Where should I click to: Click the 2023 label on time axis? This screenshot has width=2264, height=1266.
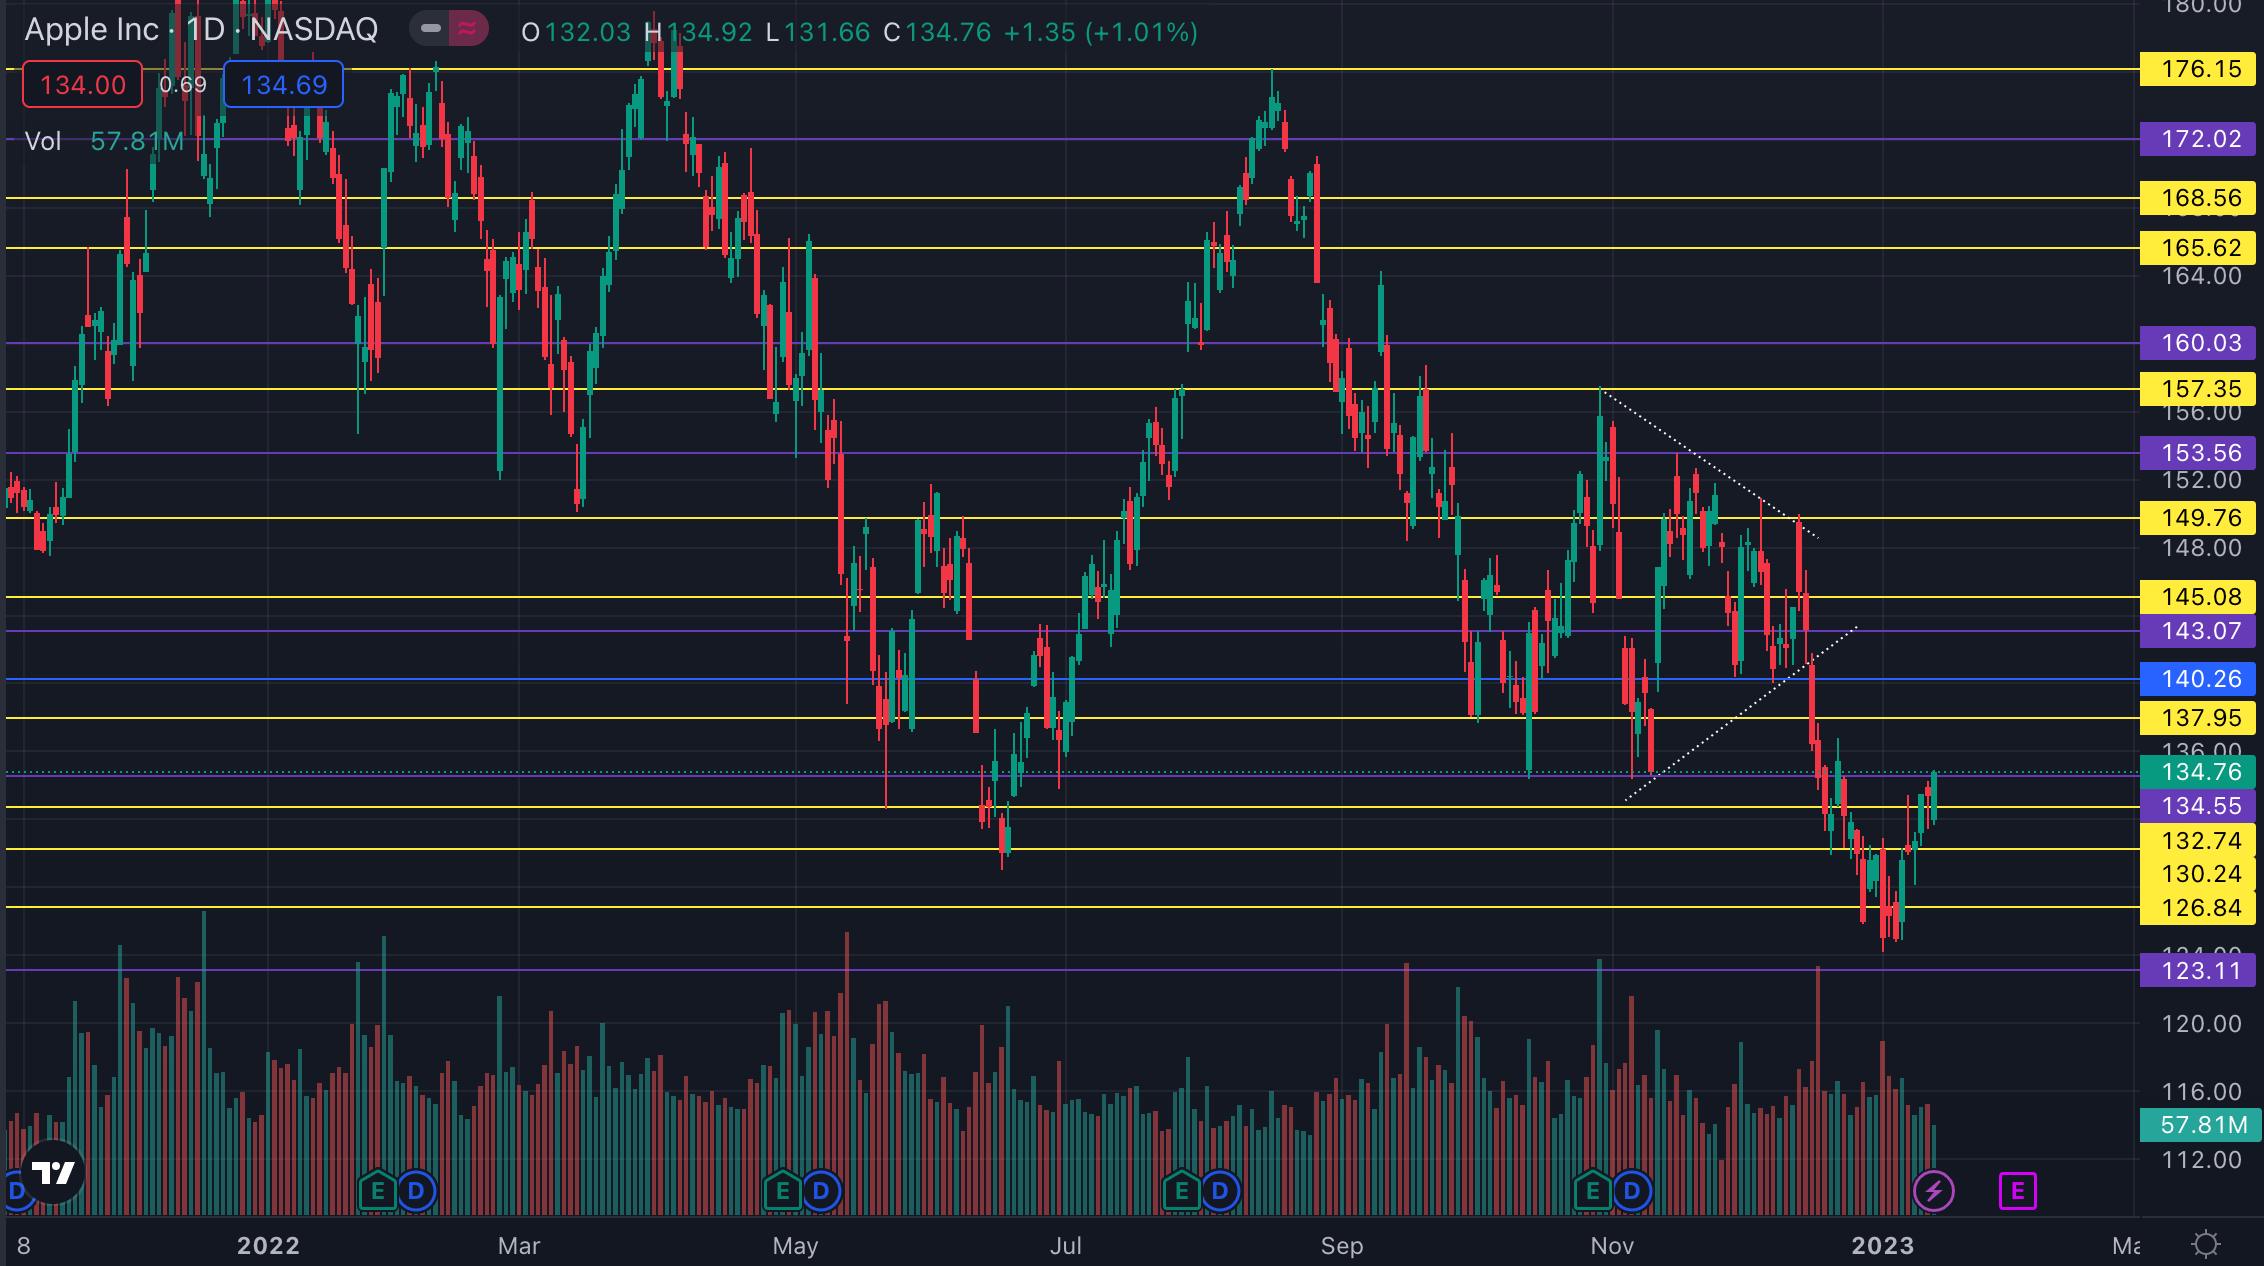click(1883, 1245)
